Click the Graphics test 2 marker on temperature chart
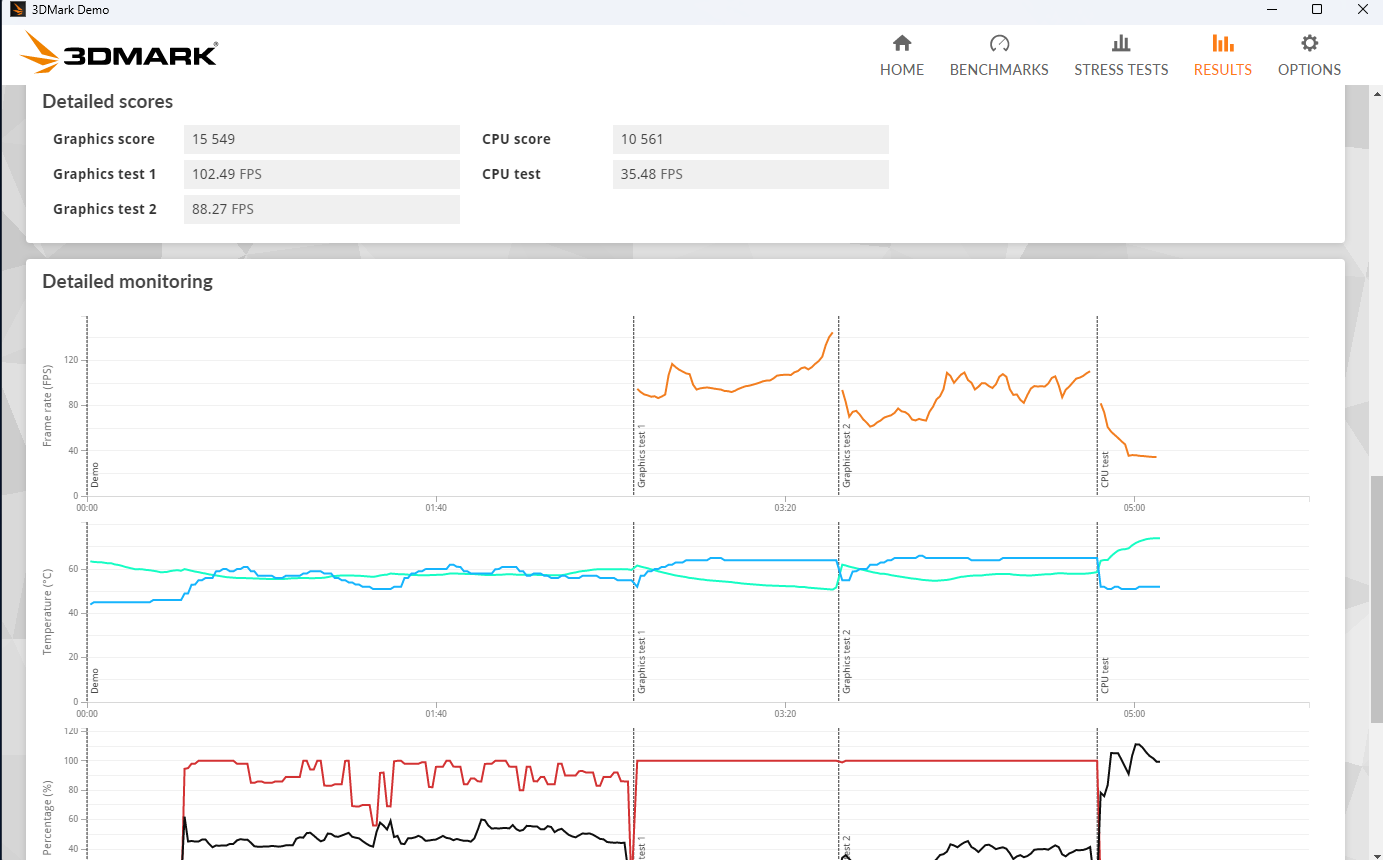The height and width of the screenshot is (860, 1383). pos(846,663)
